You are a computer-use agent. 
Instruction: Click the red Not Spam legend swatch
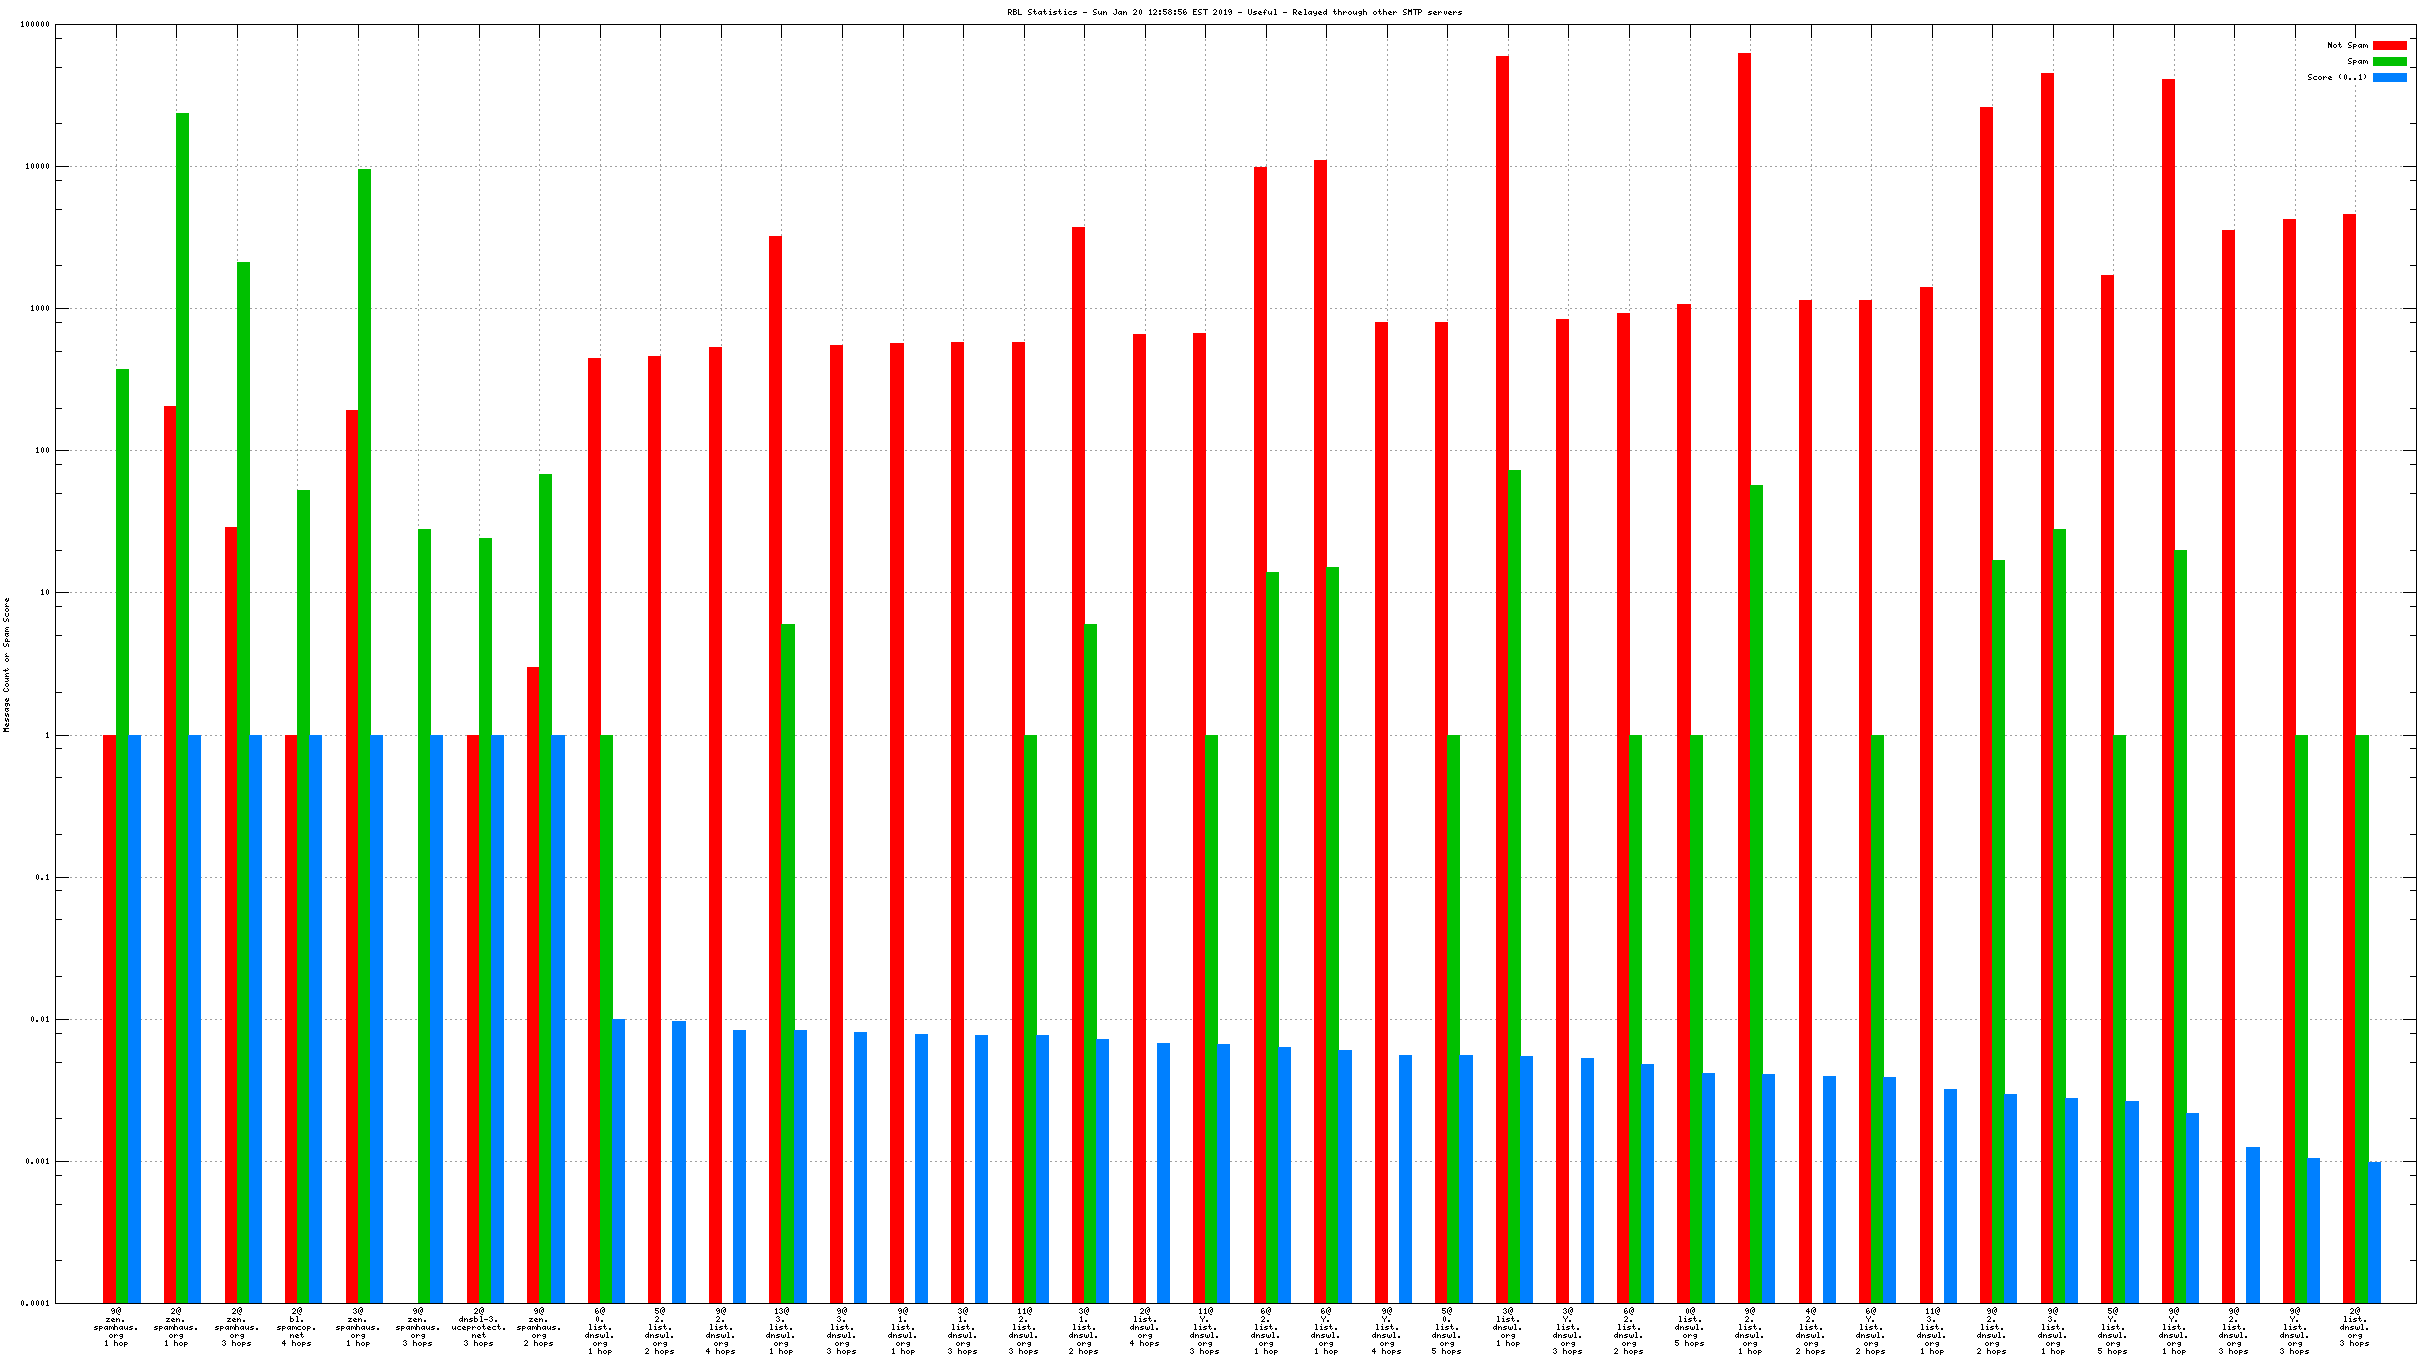coord(2389,45)
